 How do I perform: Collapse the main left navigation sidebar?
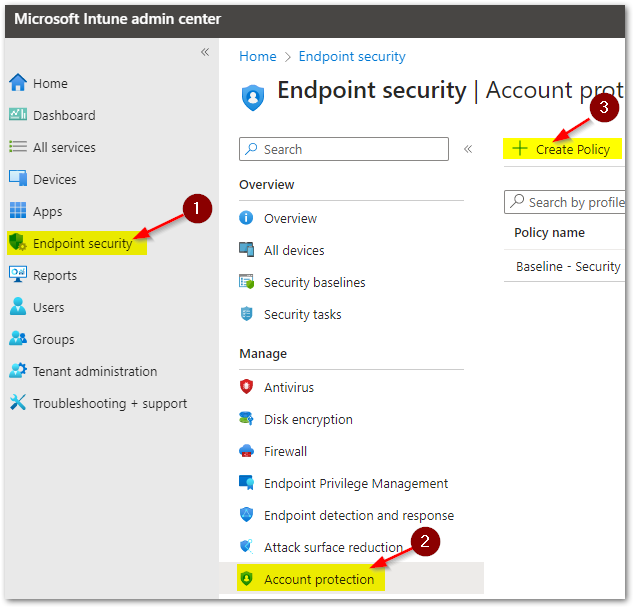(205, 52)
